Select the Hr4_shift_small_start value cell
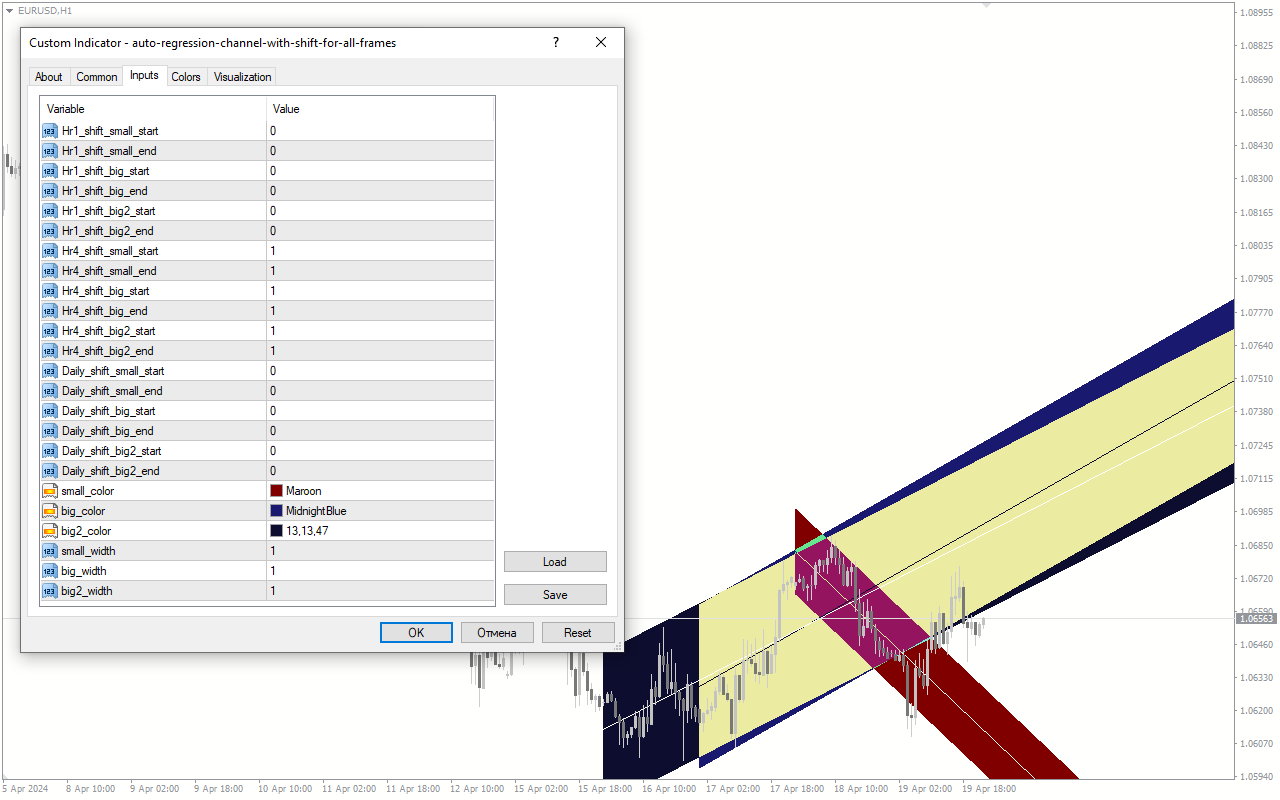This screenshot has width=1280, height=800. pyautogui.click(x=380, y=251)
